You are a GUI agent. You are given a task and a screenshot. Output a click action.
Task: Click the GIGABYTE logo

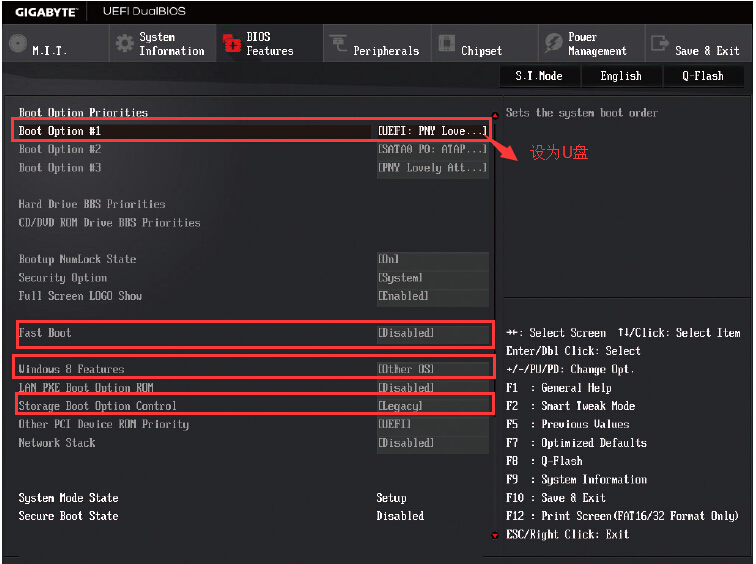click(x=46, y=12)
